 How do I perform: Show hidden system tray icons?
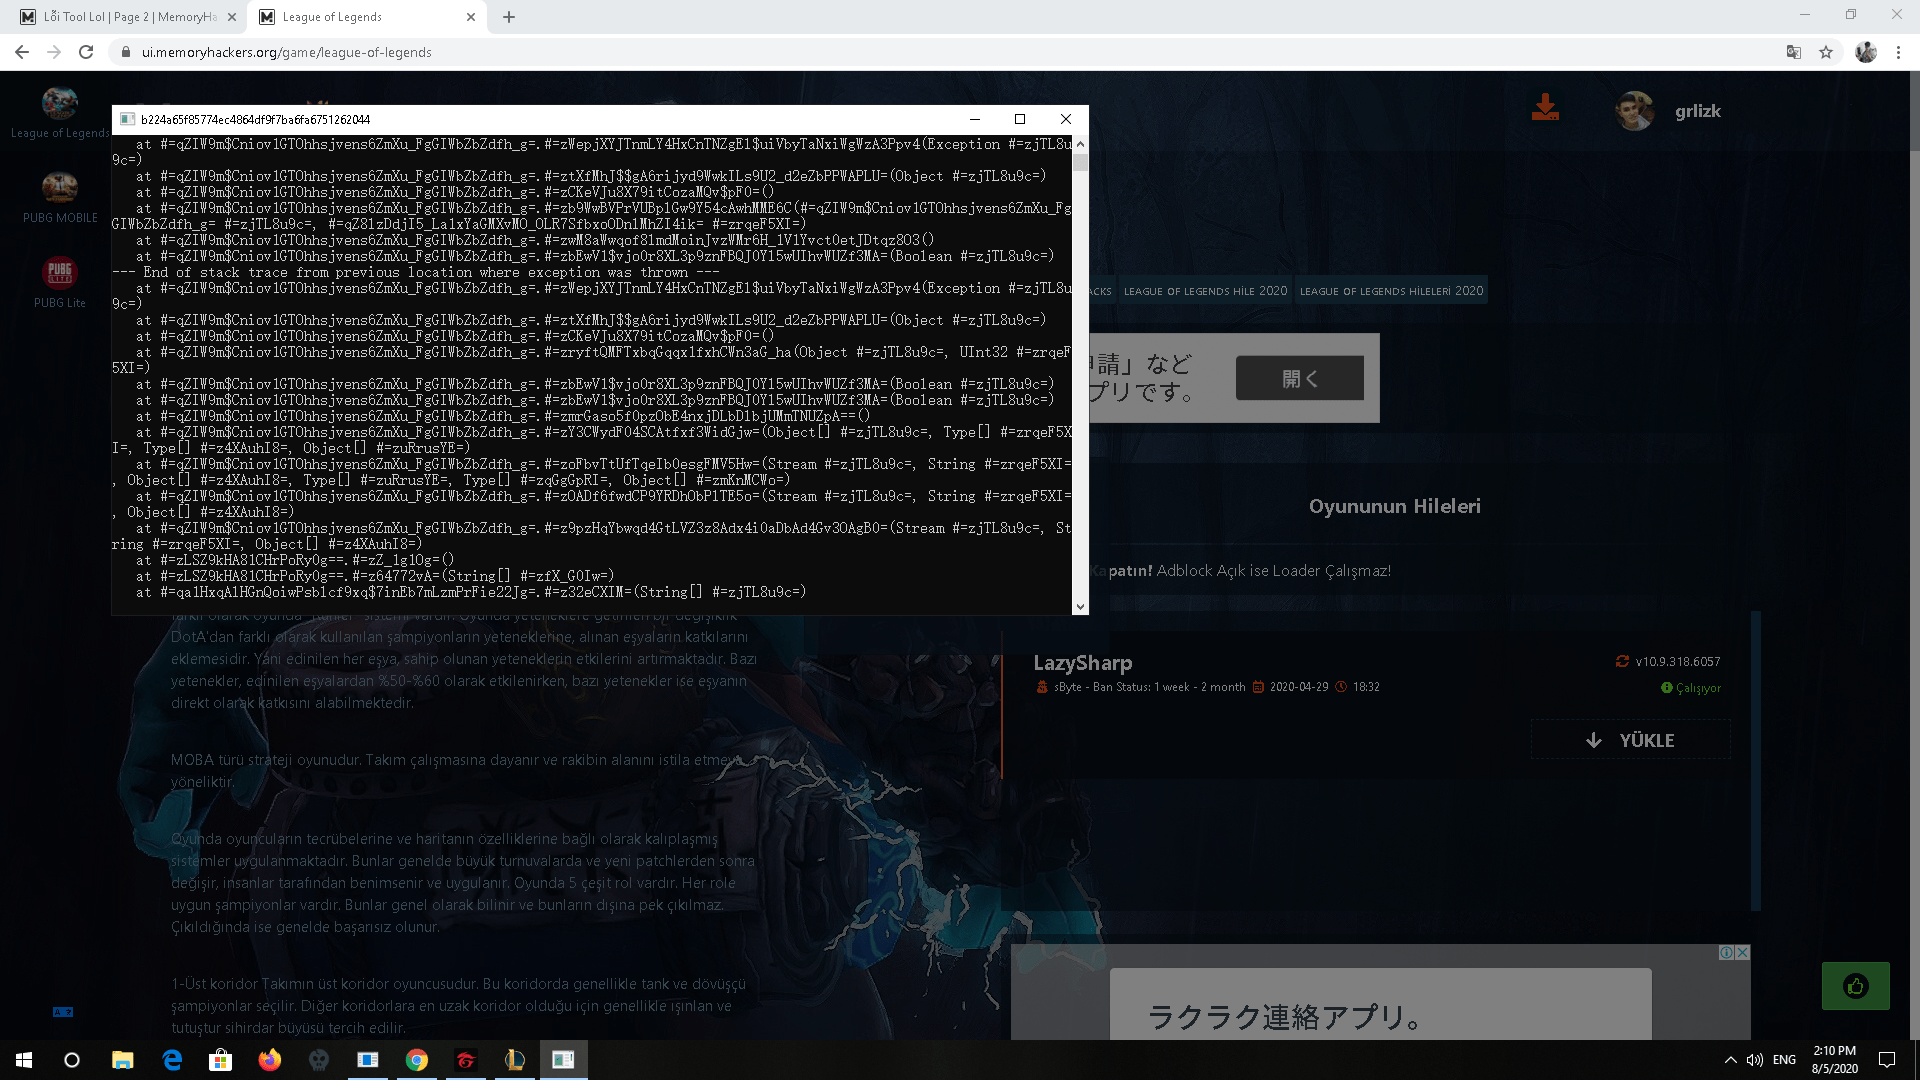[1730, 1060]
